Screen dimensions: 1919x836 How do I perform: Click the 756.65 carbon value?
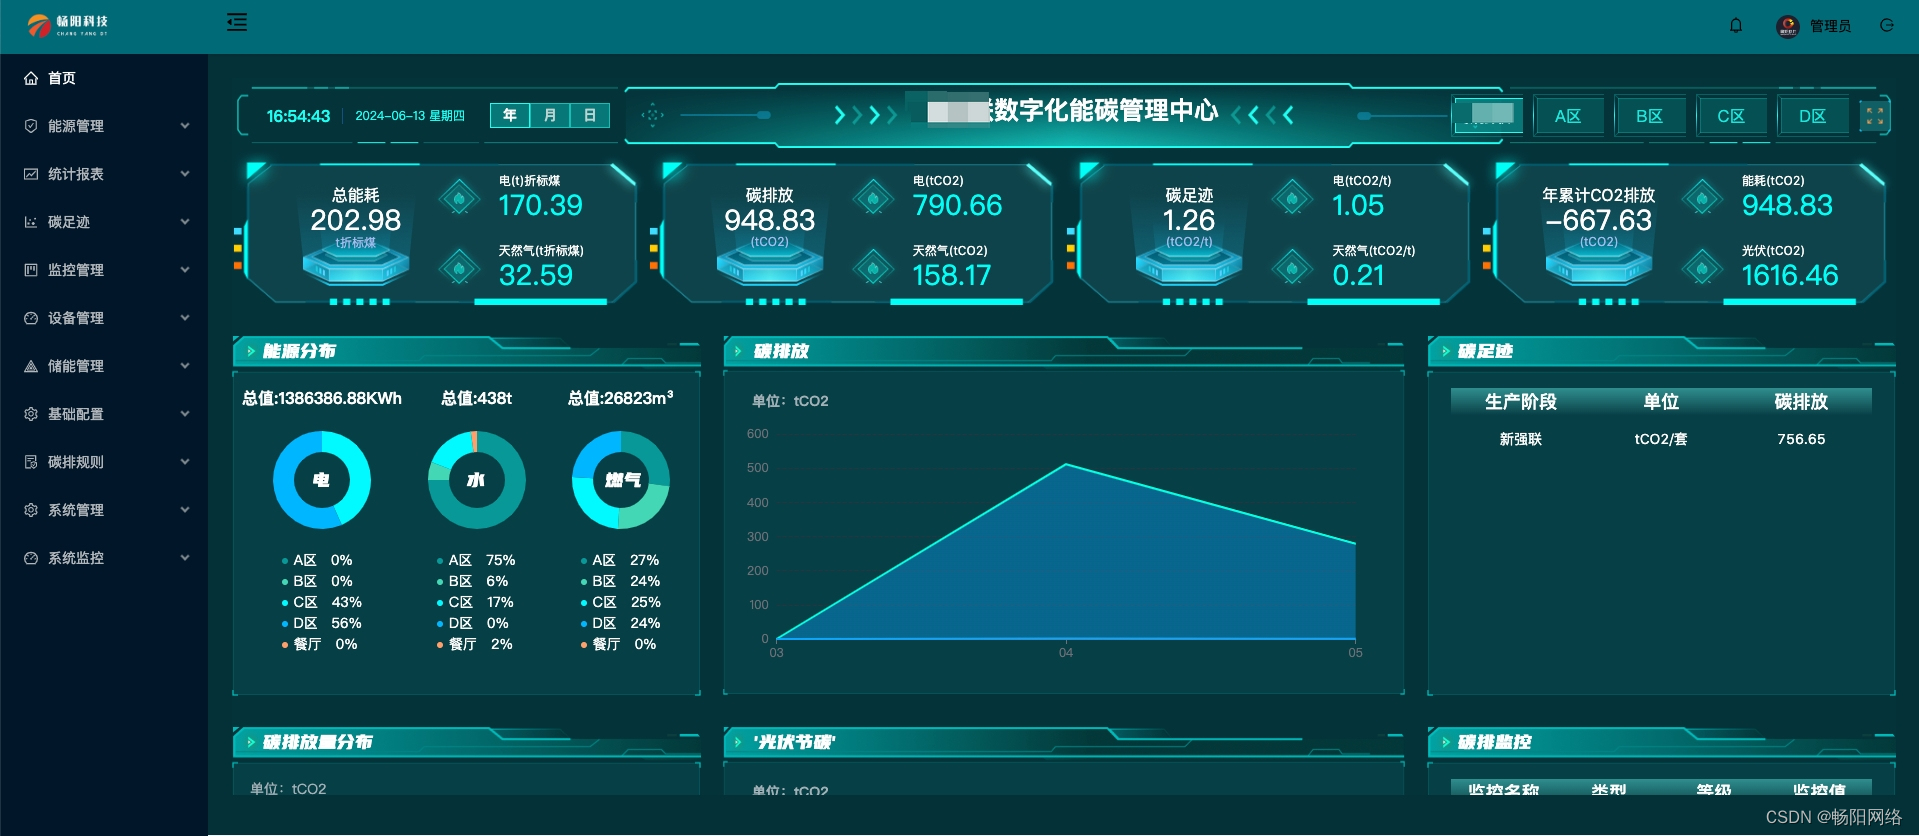point(1801,439)
